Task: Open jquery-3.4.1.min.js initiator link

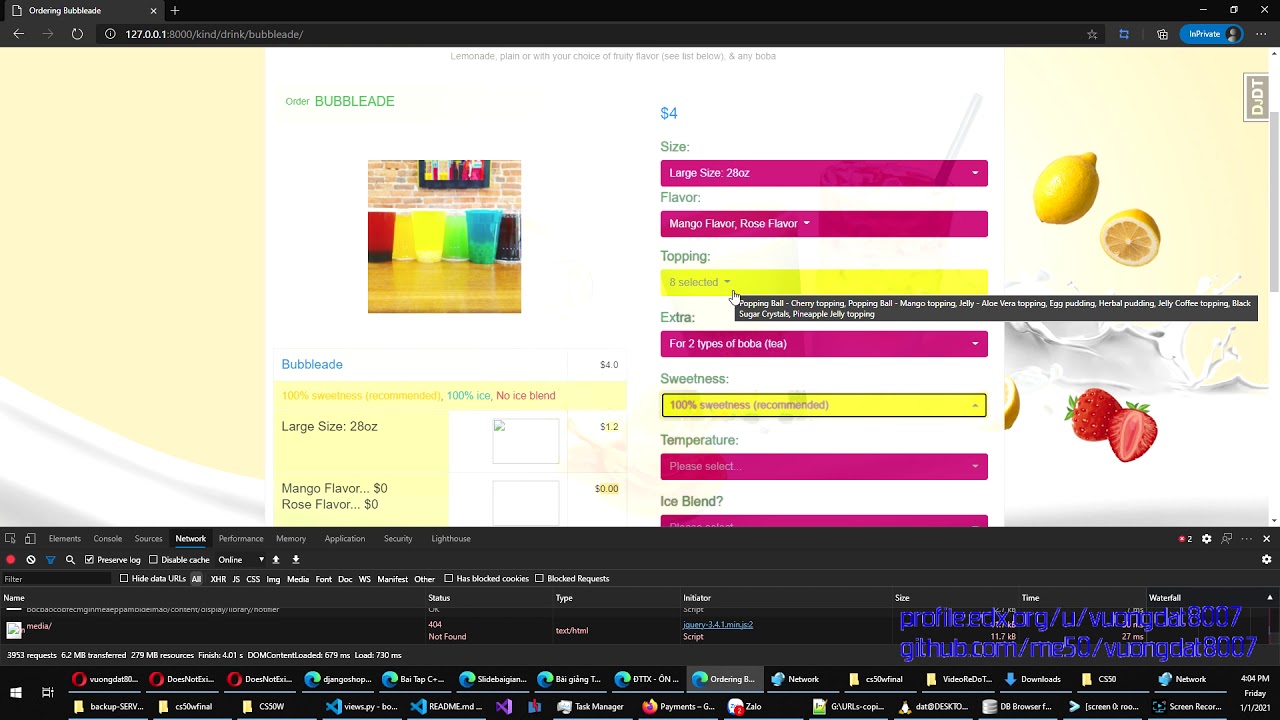Action: 718,625
